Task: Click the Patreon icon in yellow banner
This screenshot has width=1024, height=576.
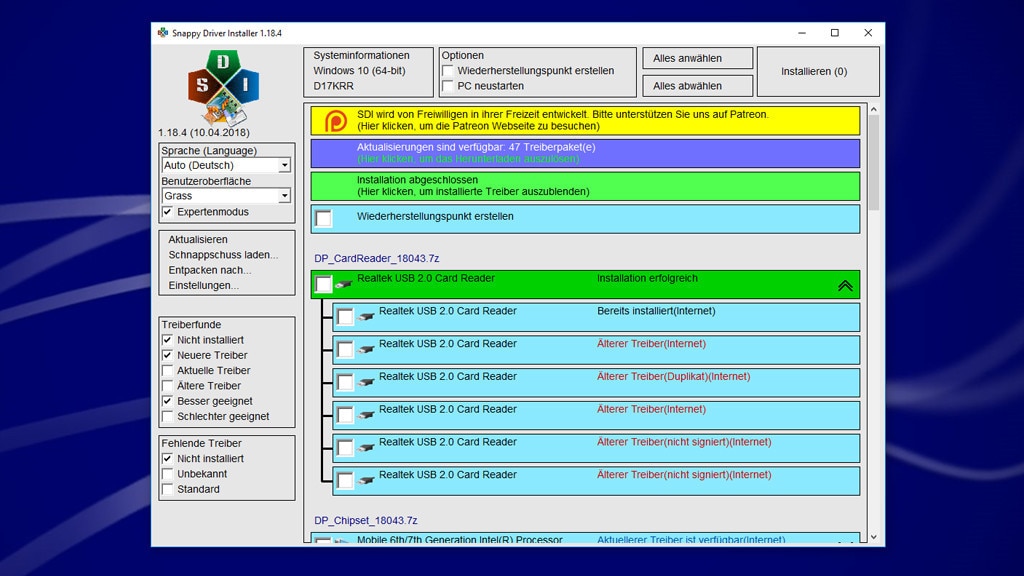Action: [336, 121]
